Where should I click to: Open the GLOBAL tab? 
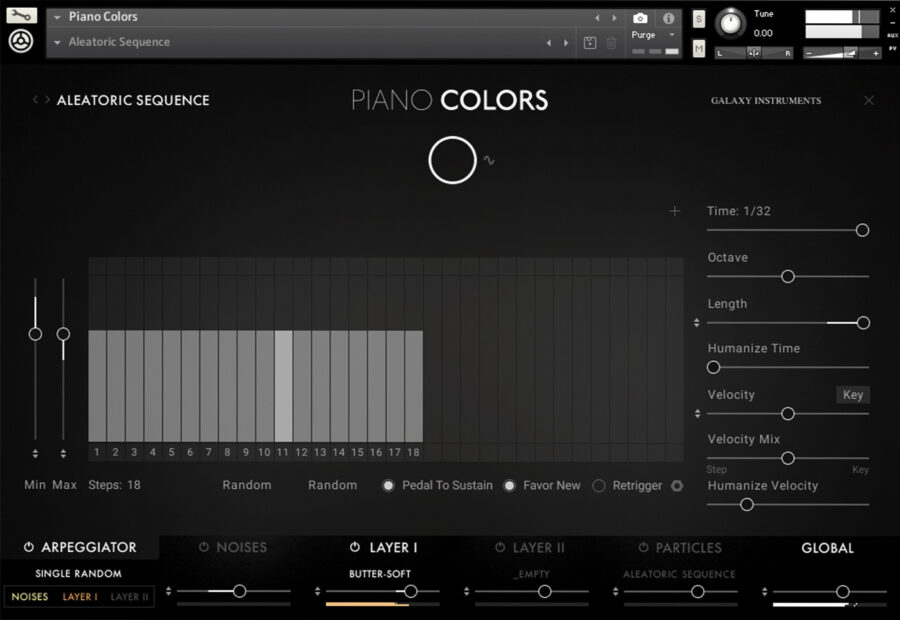[828, 547]
